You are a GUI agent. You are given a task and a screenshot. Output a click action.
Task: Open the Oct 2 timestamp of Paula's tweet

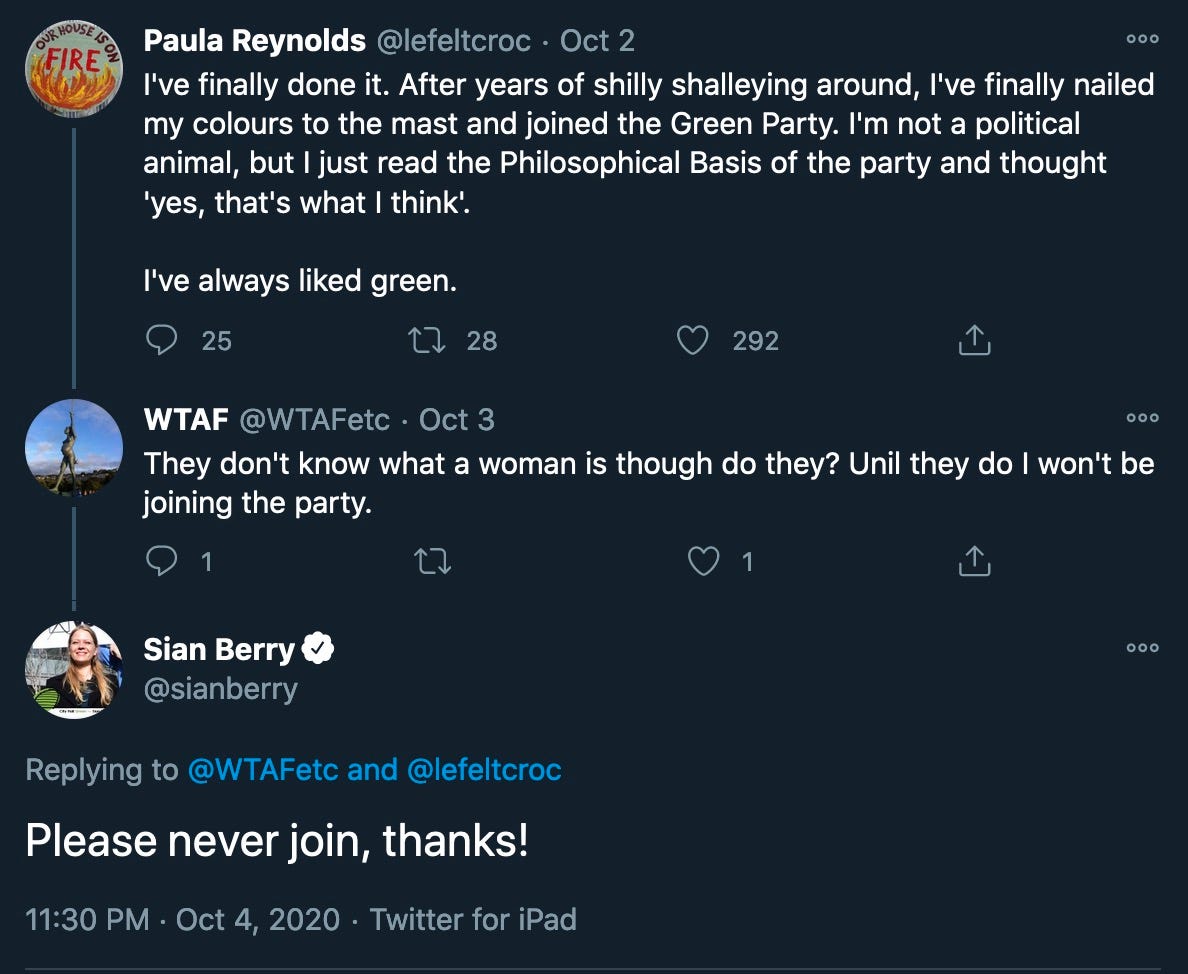tap(597, 41)
